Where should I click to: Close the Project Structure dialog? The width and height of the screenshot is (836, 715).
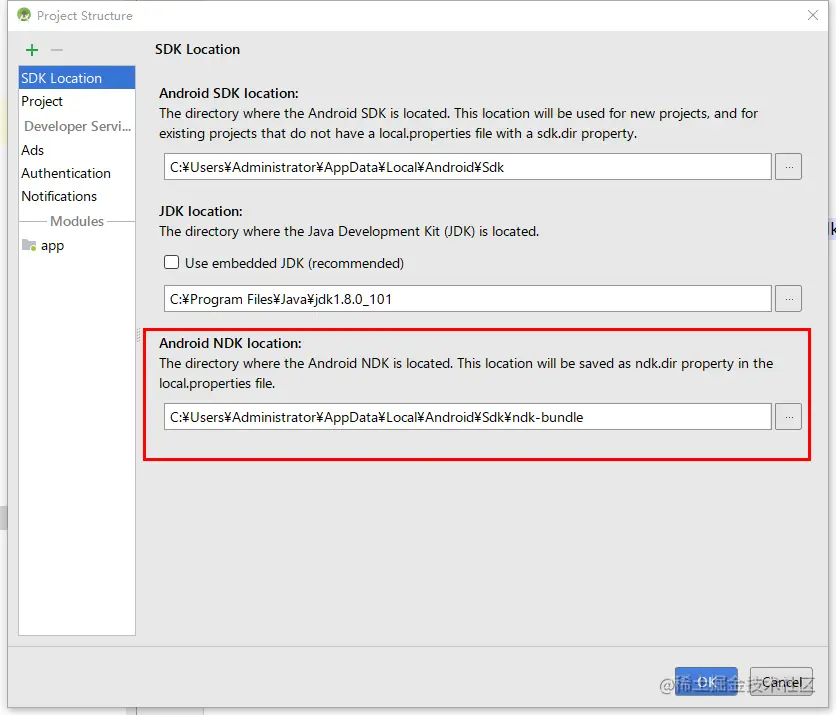point(812,15)
